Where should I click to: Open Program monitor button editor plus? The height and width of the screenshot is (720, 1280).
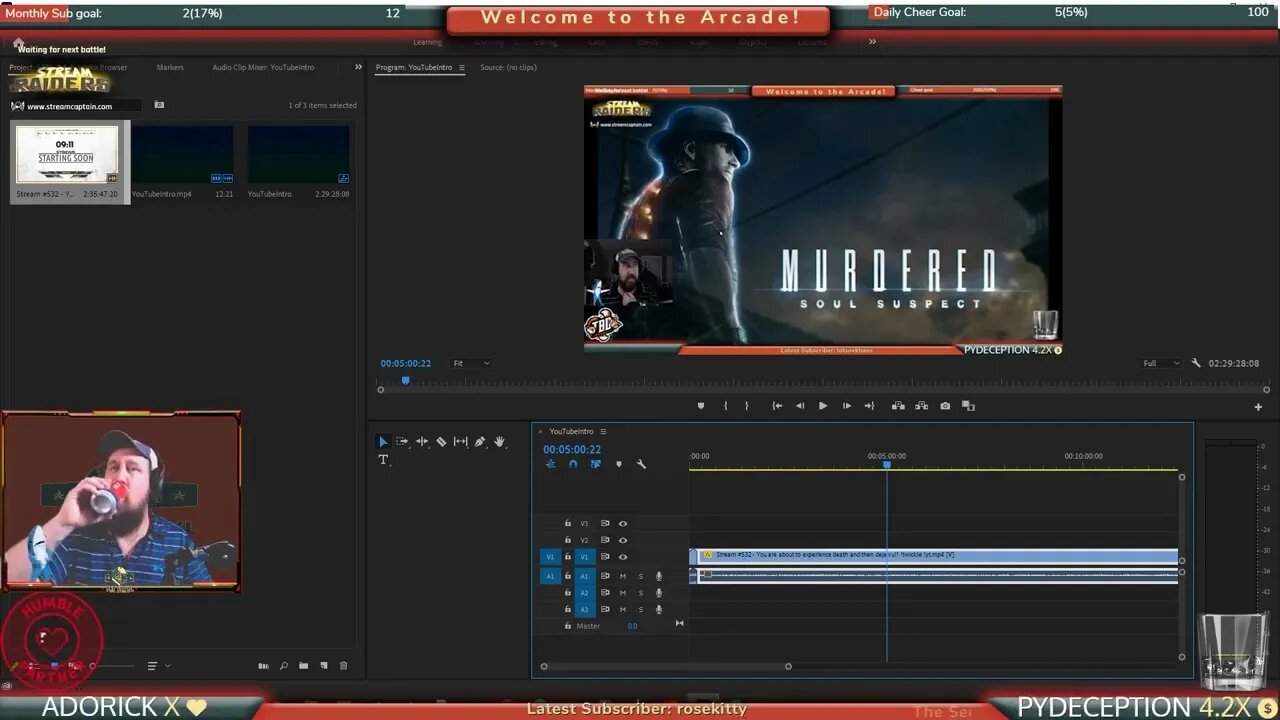(x=1258, y=407)
